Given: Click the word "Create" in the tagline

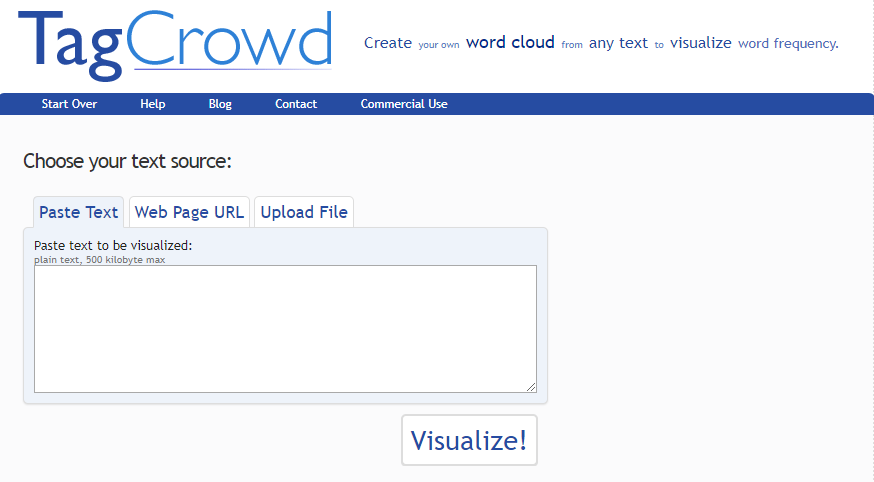Looking at the screenshot, I should [x=388, y=43].
